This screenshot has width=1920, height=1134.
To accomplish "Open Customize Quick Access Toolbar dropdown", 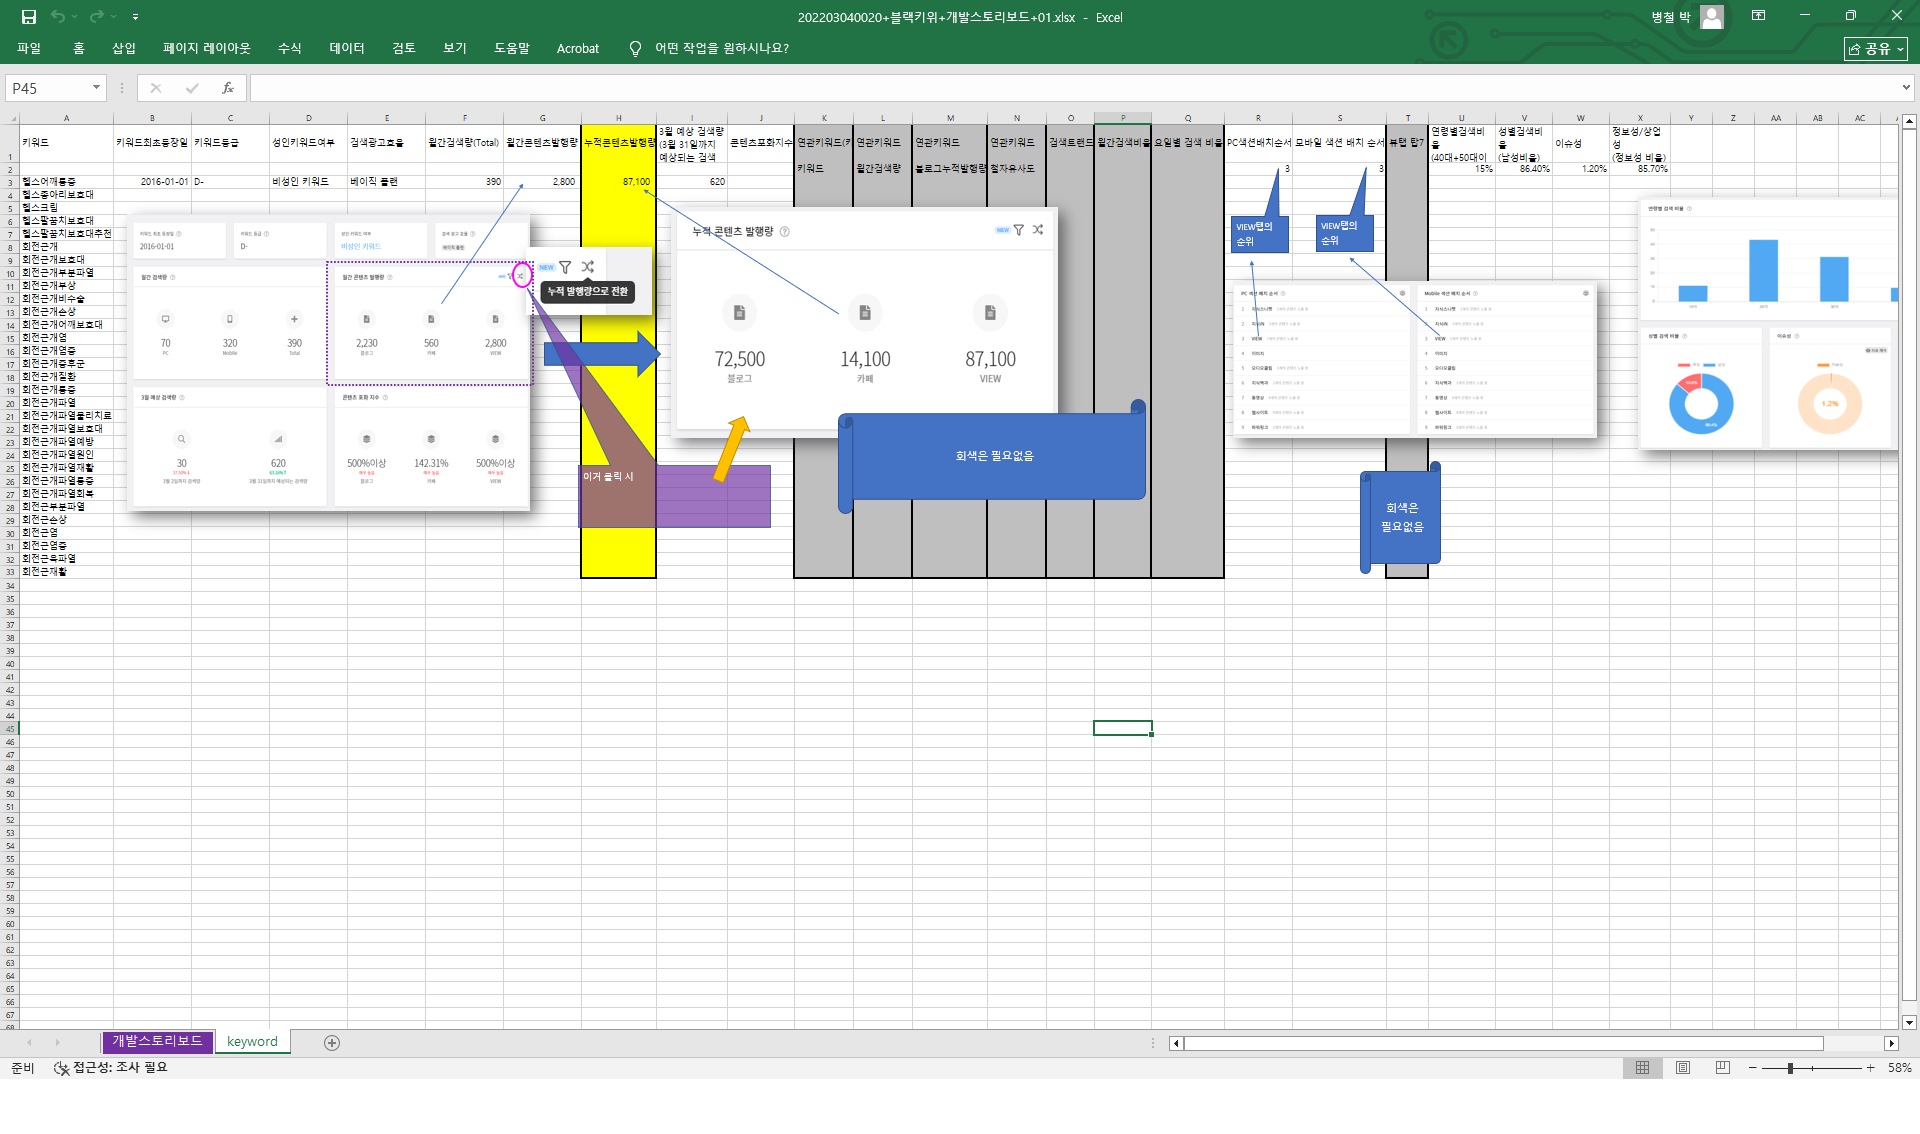I will (135, 17).
